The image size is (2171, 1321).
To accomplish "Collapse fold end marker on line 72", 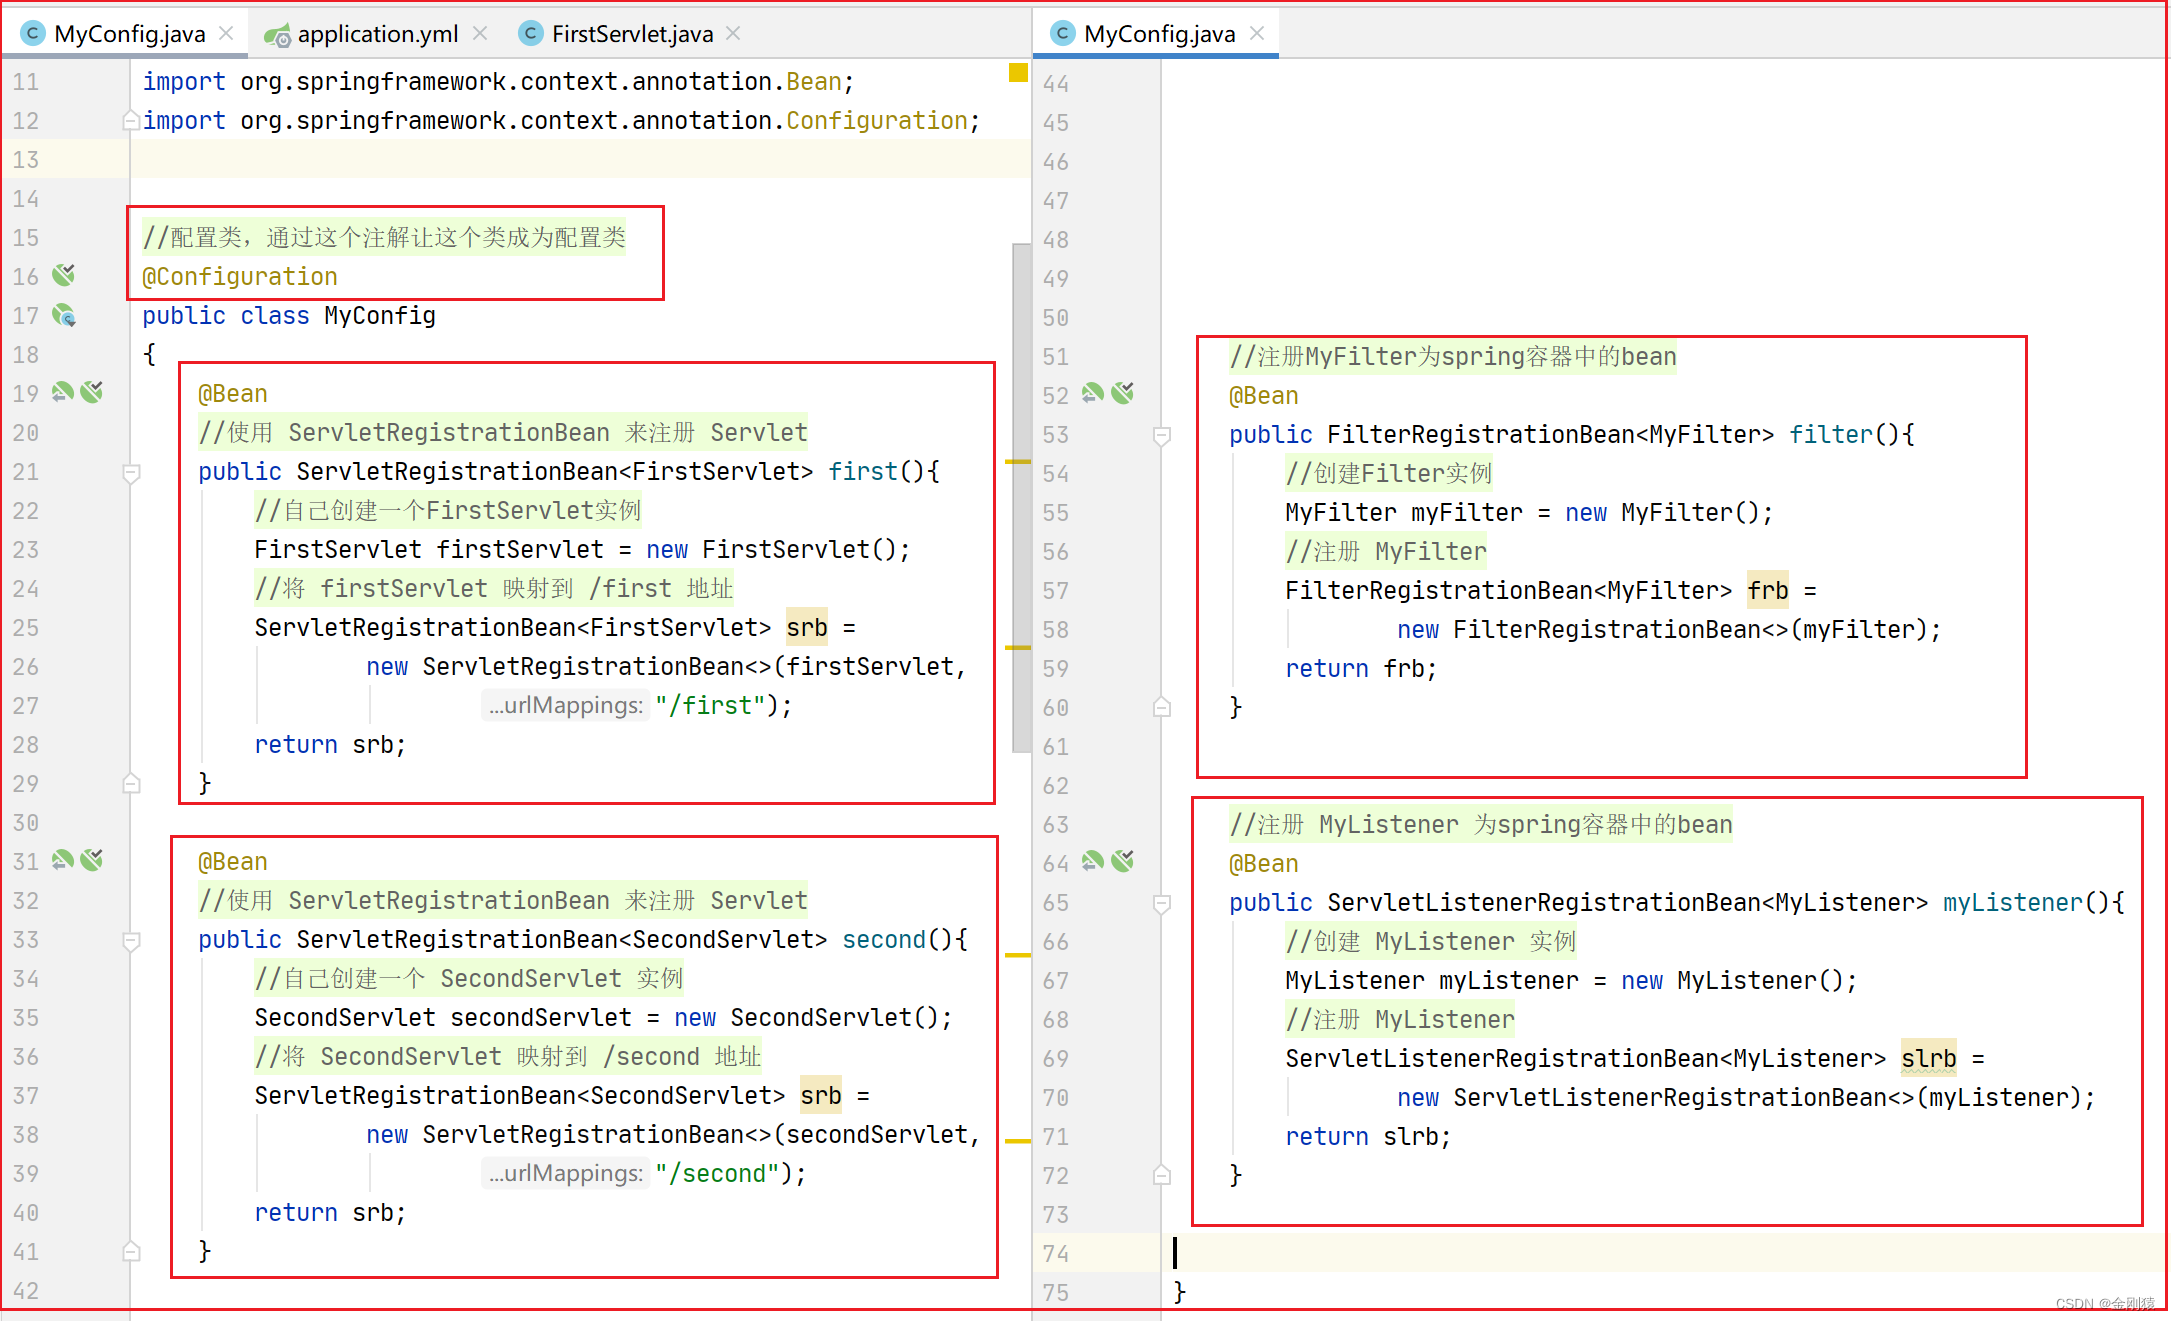I will [x=1161, y=1175].
